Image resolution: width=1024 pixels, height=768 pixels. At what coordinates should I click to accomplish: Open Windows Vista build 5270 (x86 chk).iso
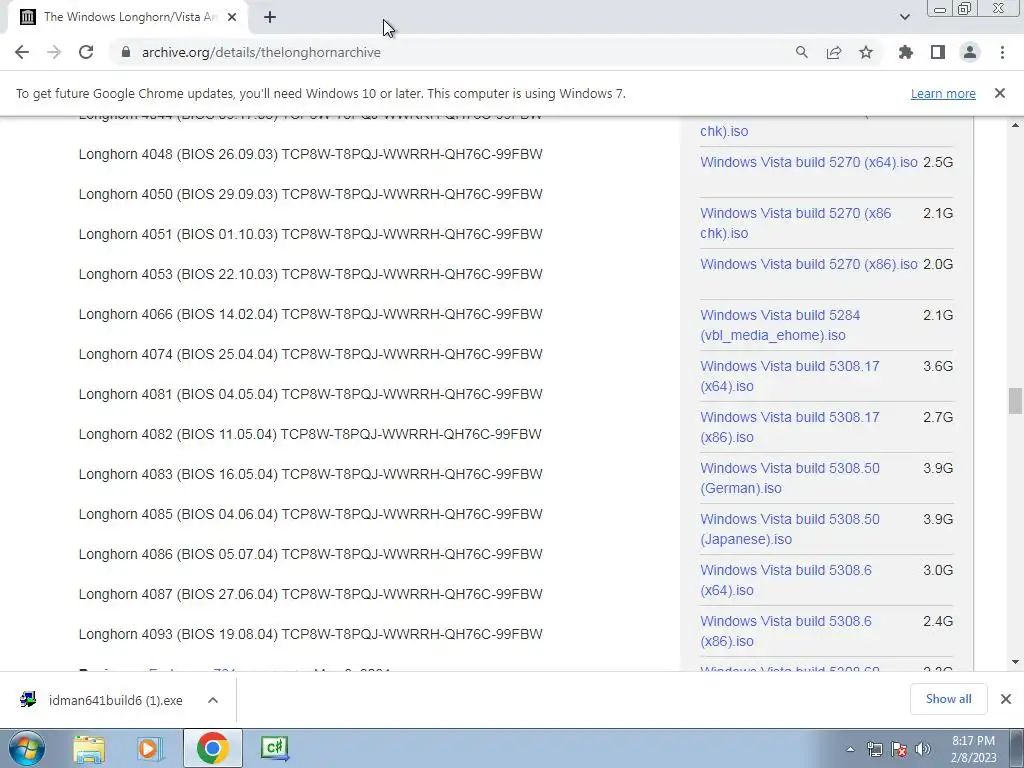pyautogui.click(x=795, y=223)
